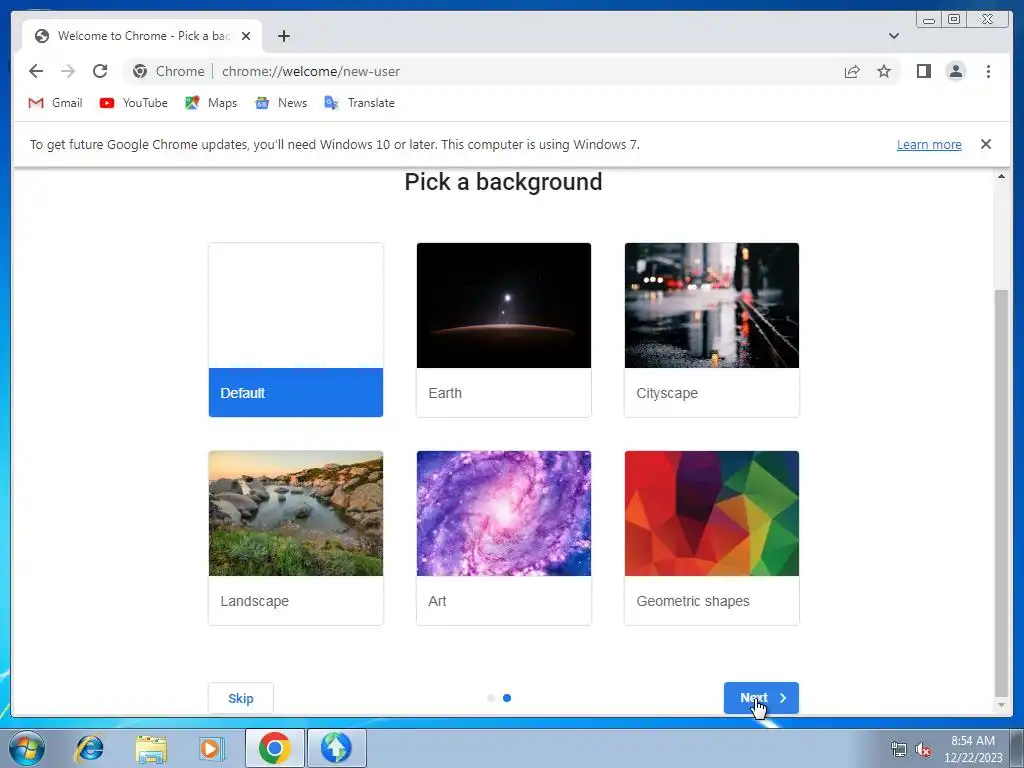
Task: Open the News bookmark
Action: (281, 103)
